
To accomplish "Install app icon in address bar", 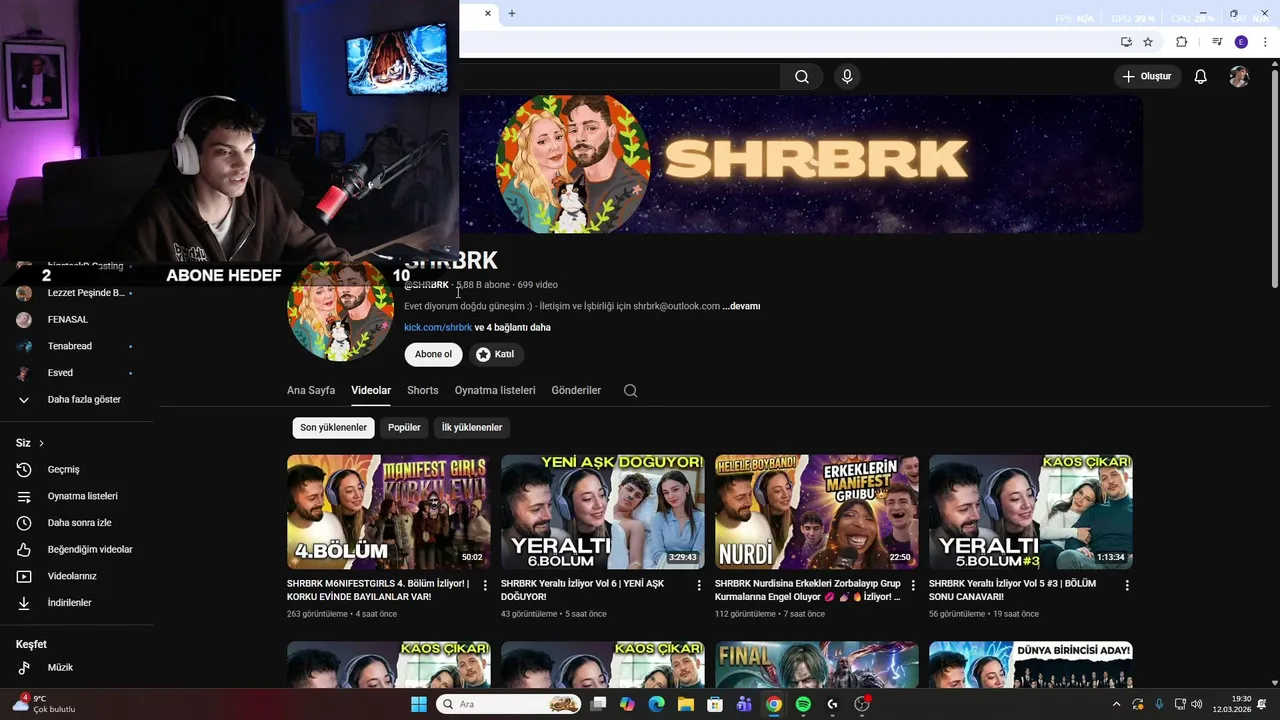I will click(1126, 42).
